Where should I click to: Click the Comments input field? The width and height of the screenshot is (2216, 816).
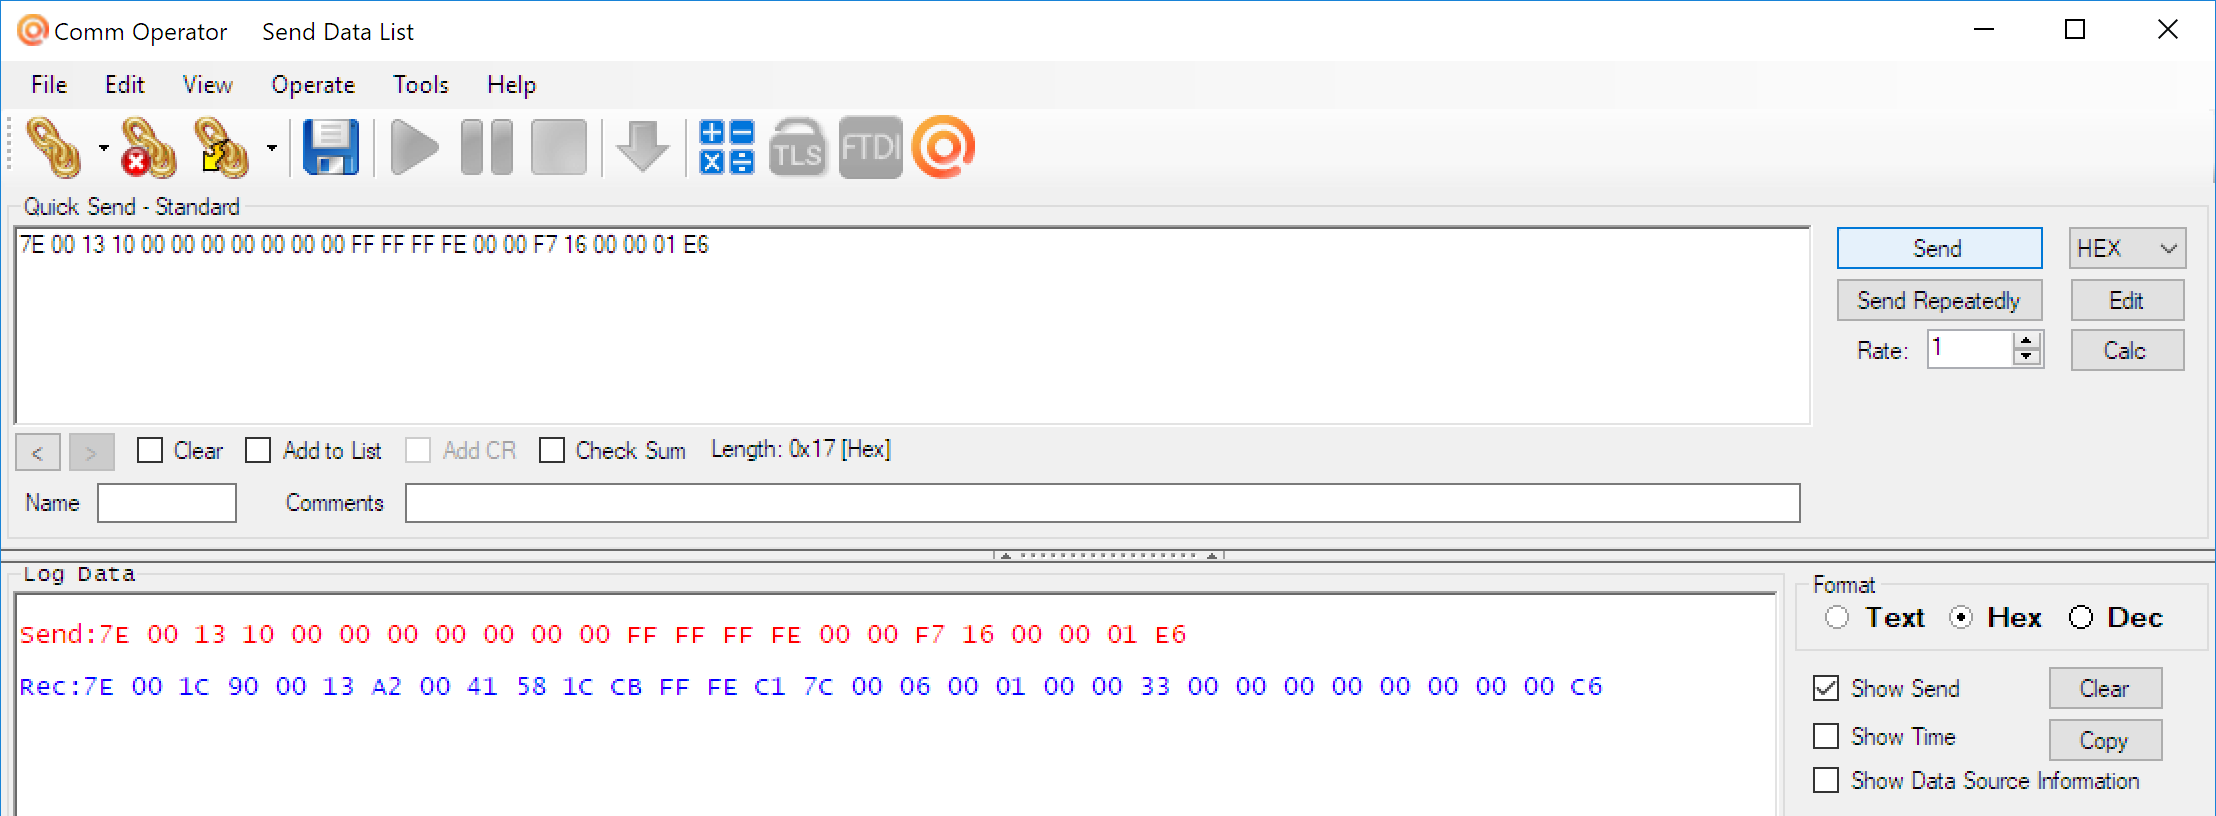click(1102, 503)
